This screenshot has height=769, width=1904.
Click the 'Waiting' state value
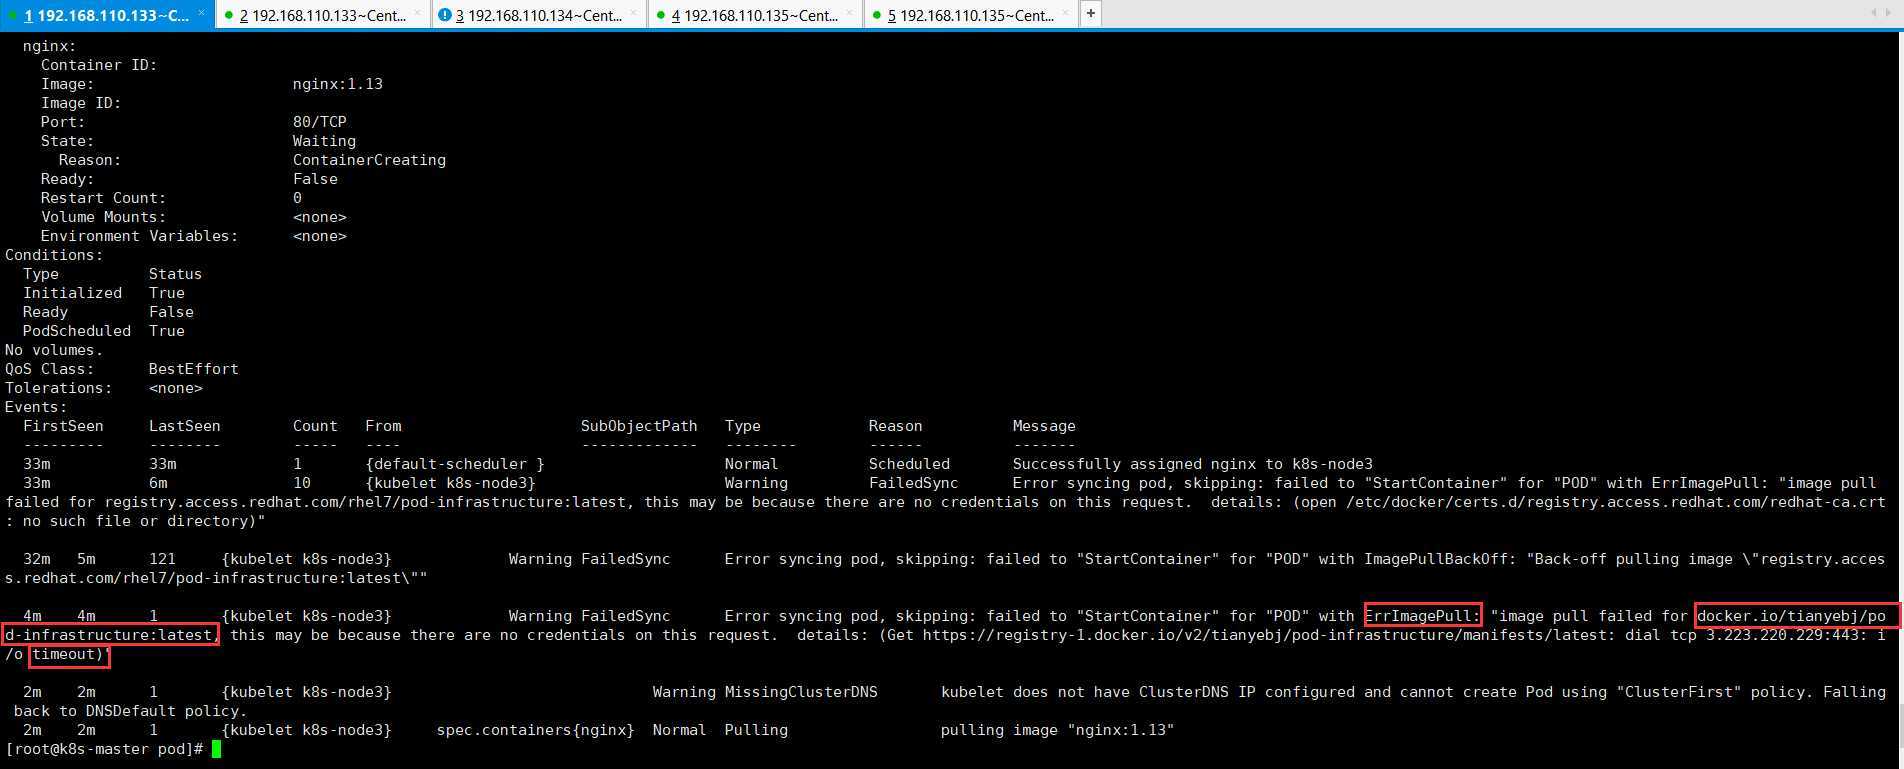[324, 141]
